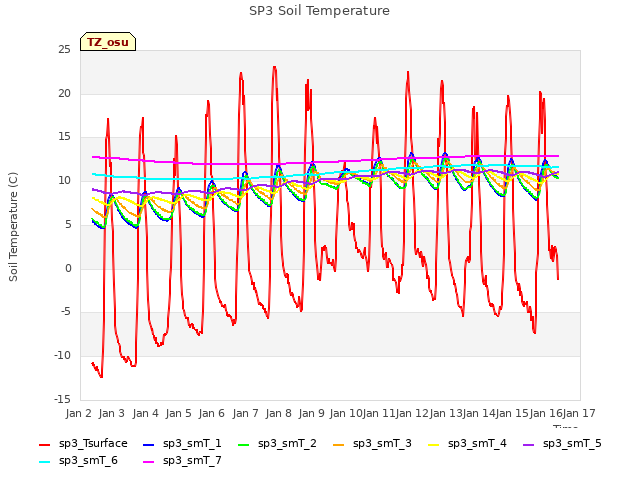Click the green sp3_smT_2 legend swatch
The width and height of the screenshot is (640, 480).
click(244, 444)
